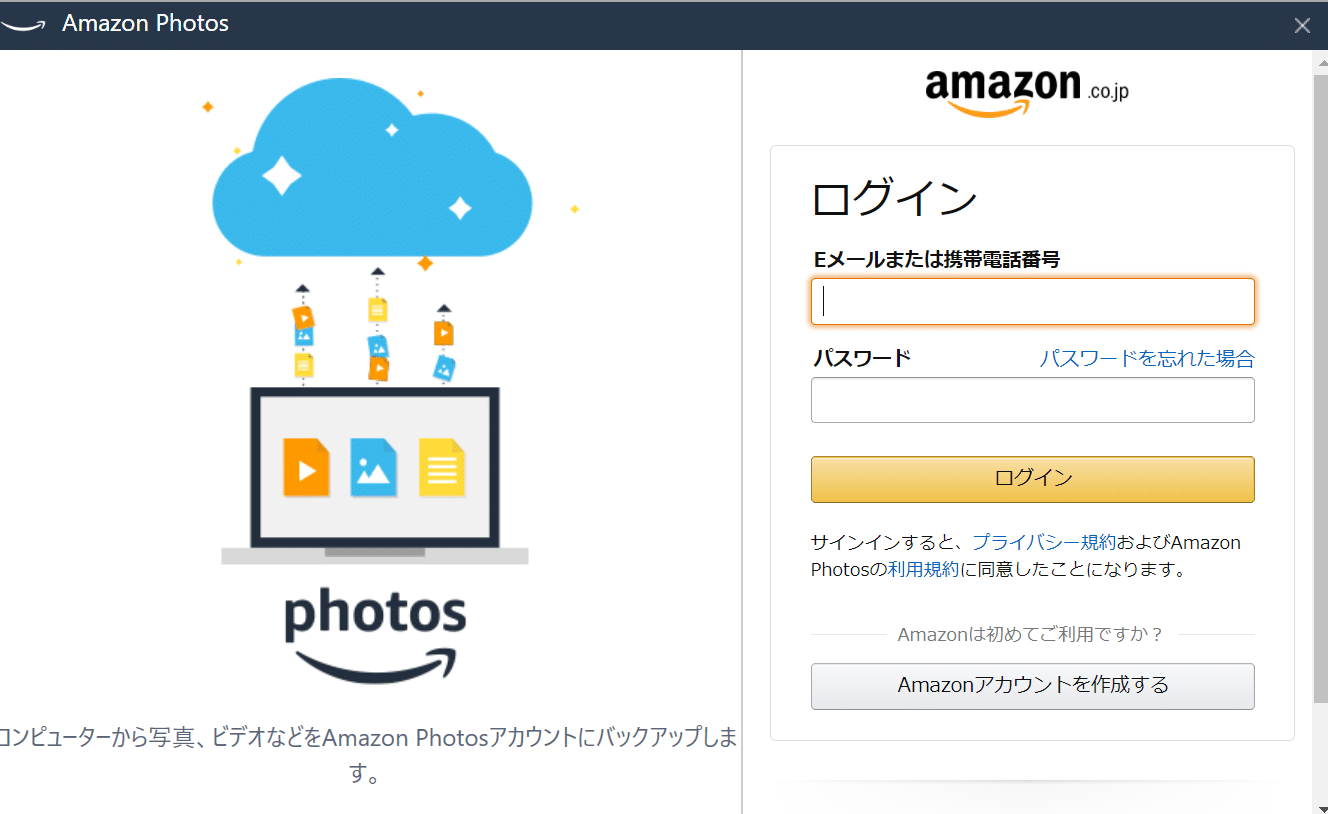Image resolution: width=1328 pixels, height=814 pixels.
Task: Click the パスワード input field
Action: tap(1032, 400)
